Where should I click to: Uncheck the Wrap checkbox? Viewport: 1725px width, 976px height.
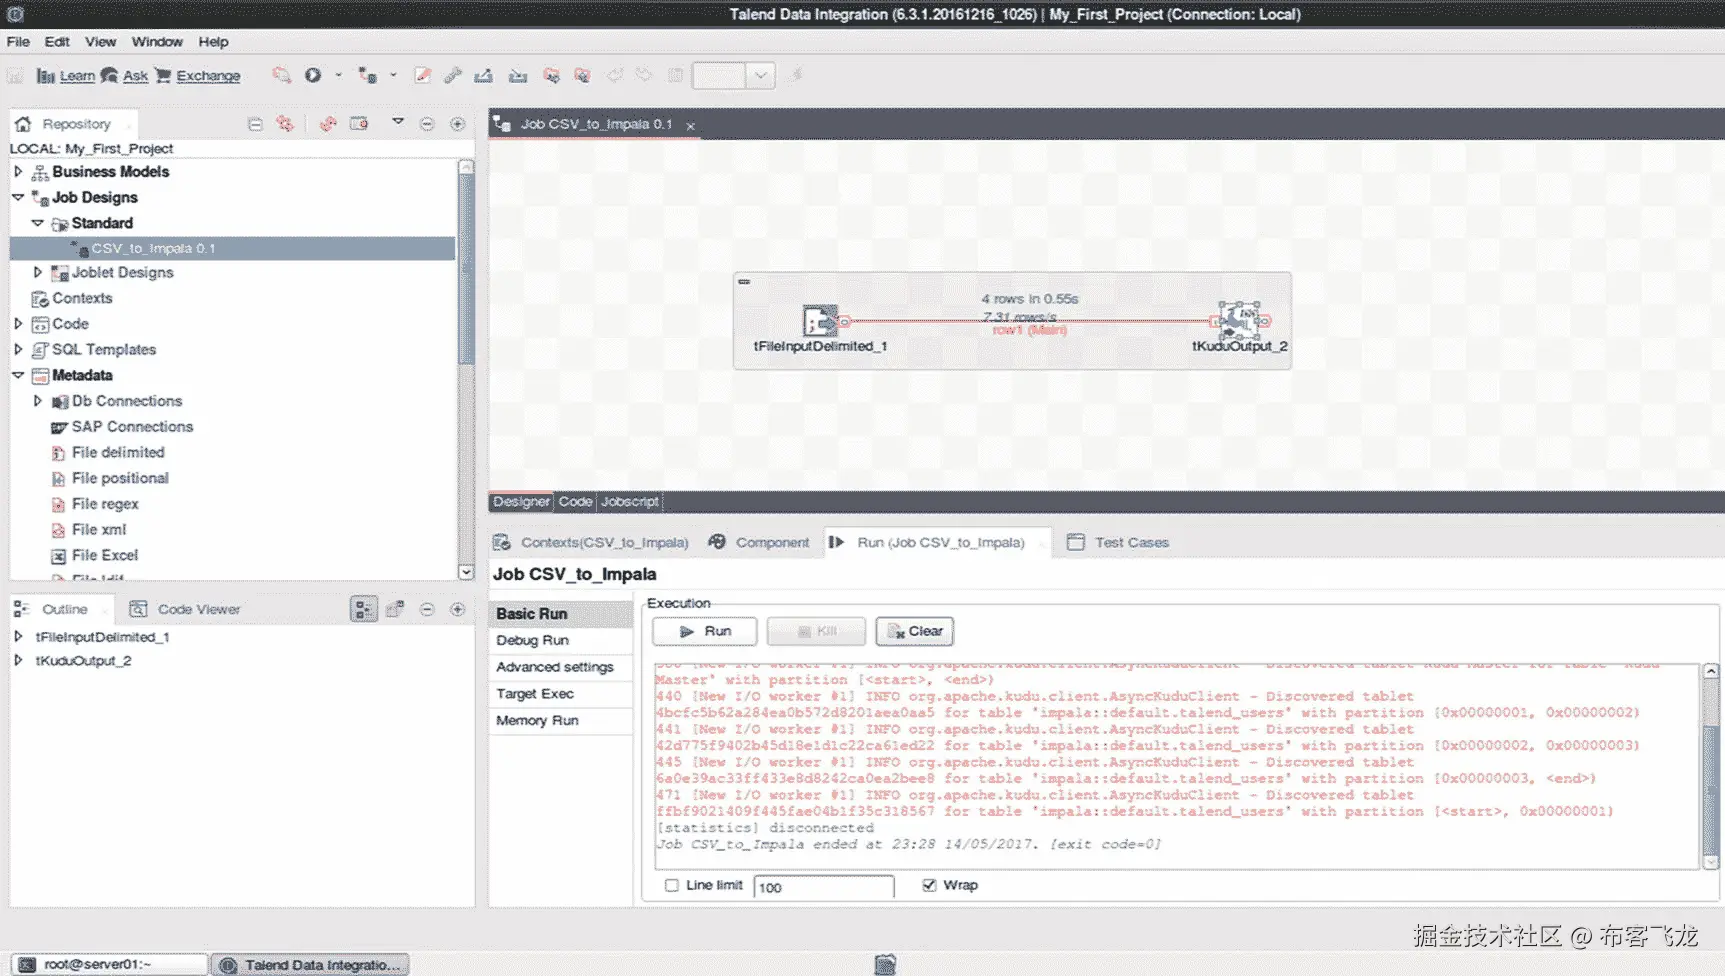[929, 885]
